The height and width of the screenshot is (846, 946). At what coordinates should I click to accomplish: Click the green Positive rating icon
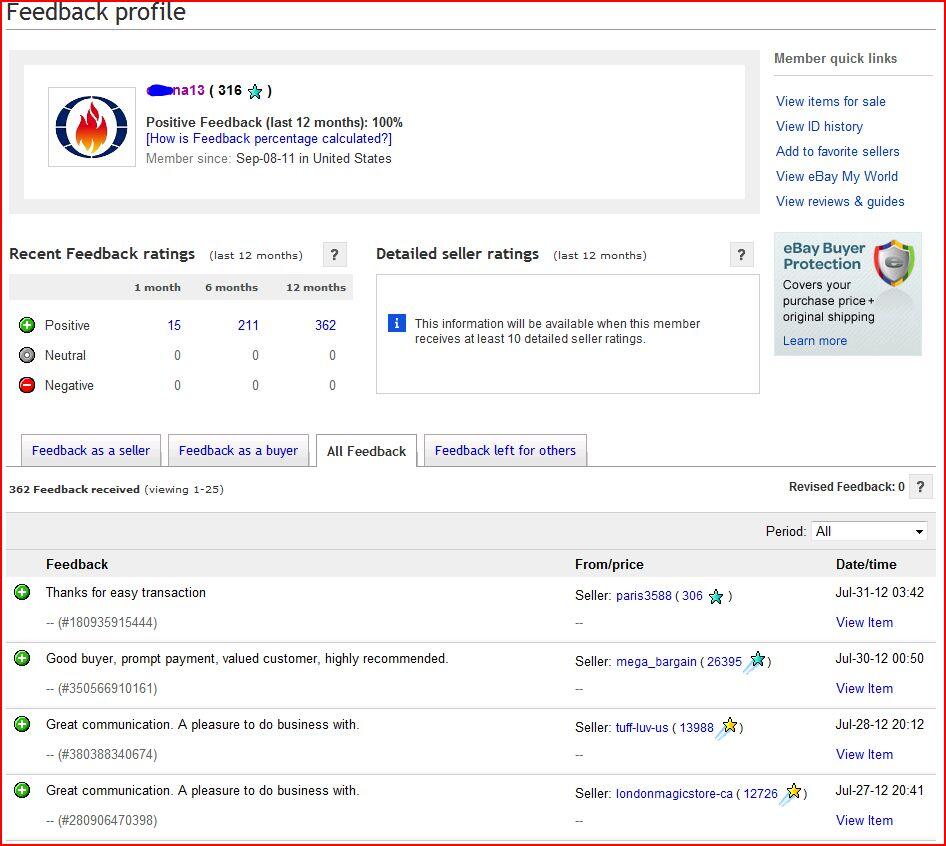(27, 325)
